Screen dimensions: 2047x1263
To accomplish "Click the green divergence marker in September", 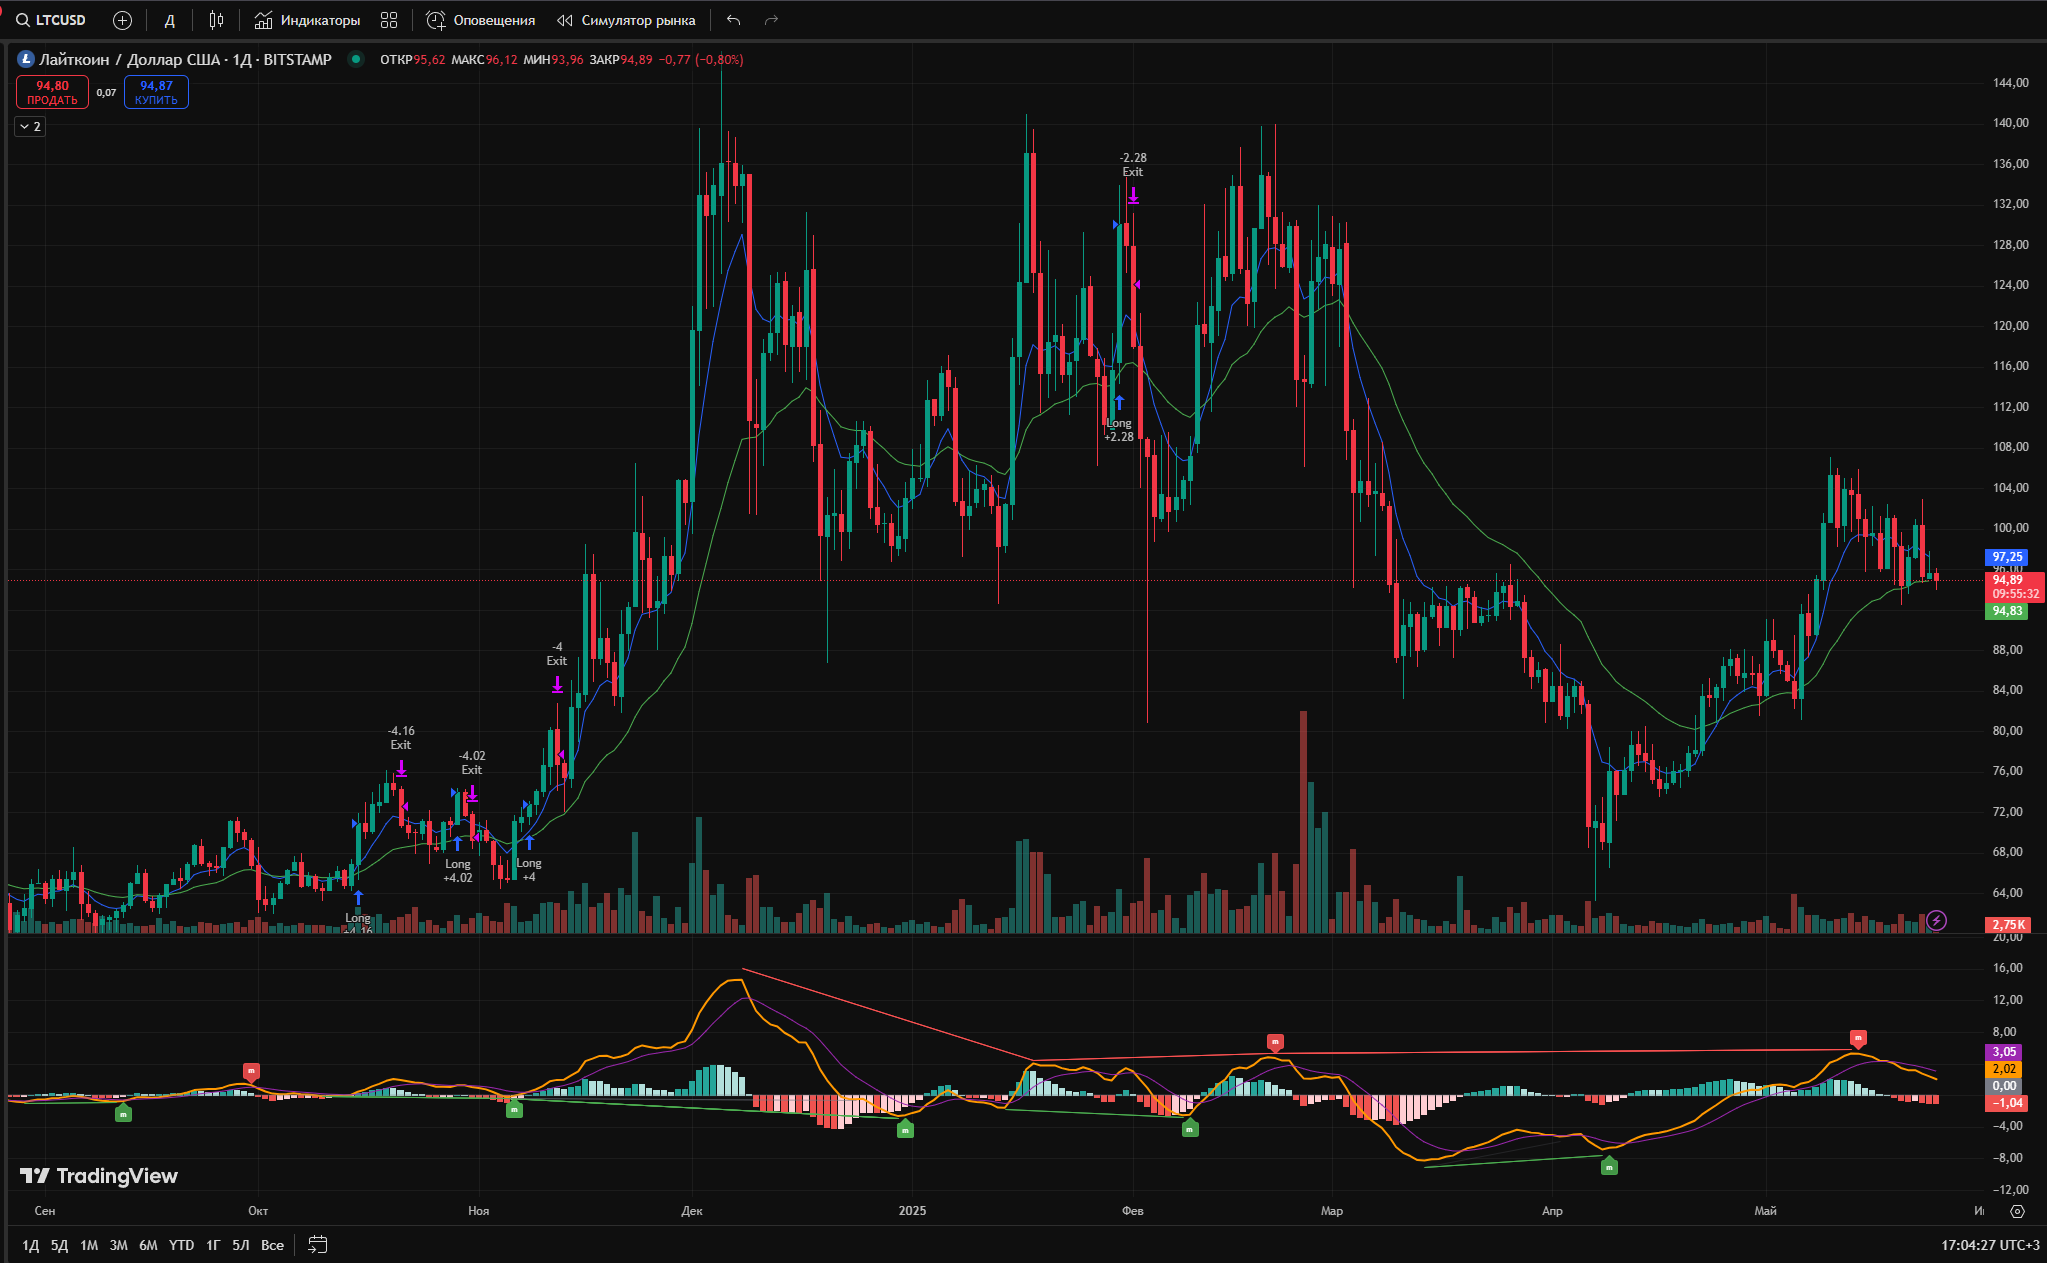I will tap(123, 1113).
